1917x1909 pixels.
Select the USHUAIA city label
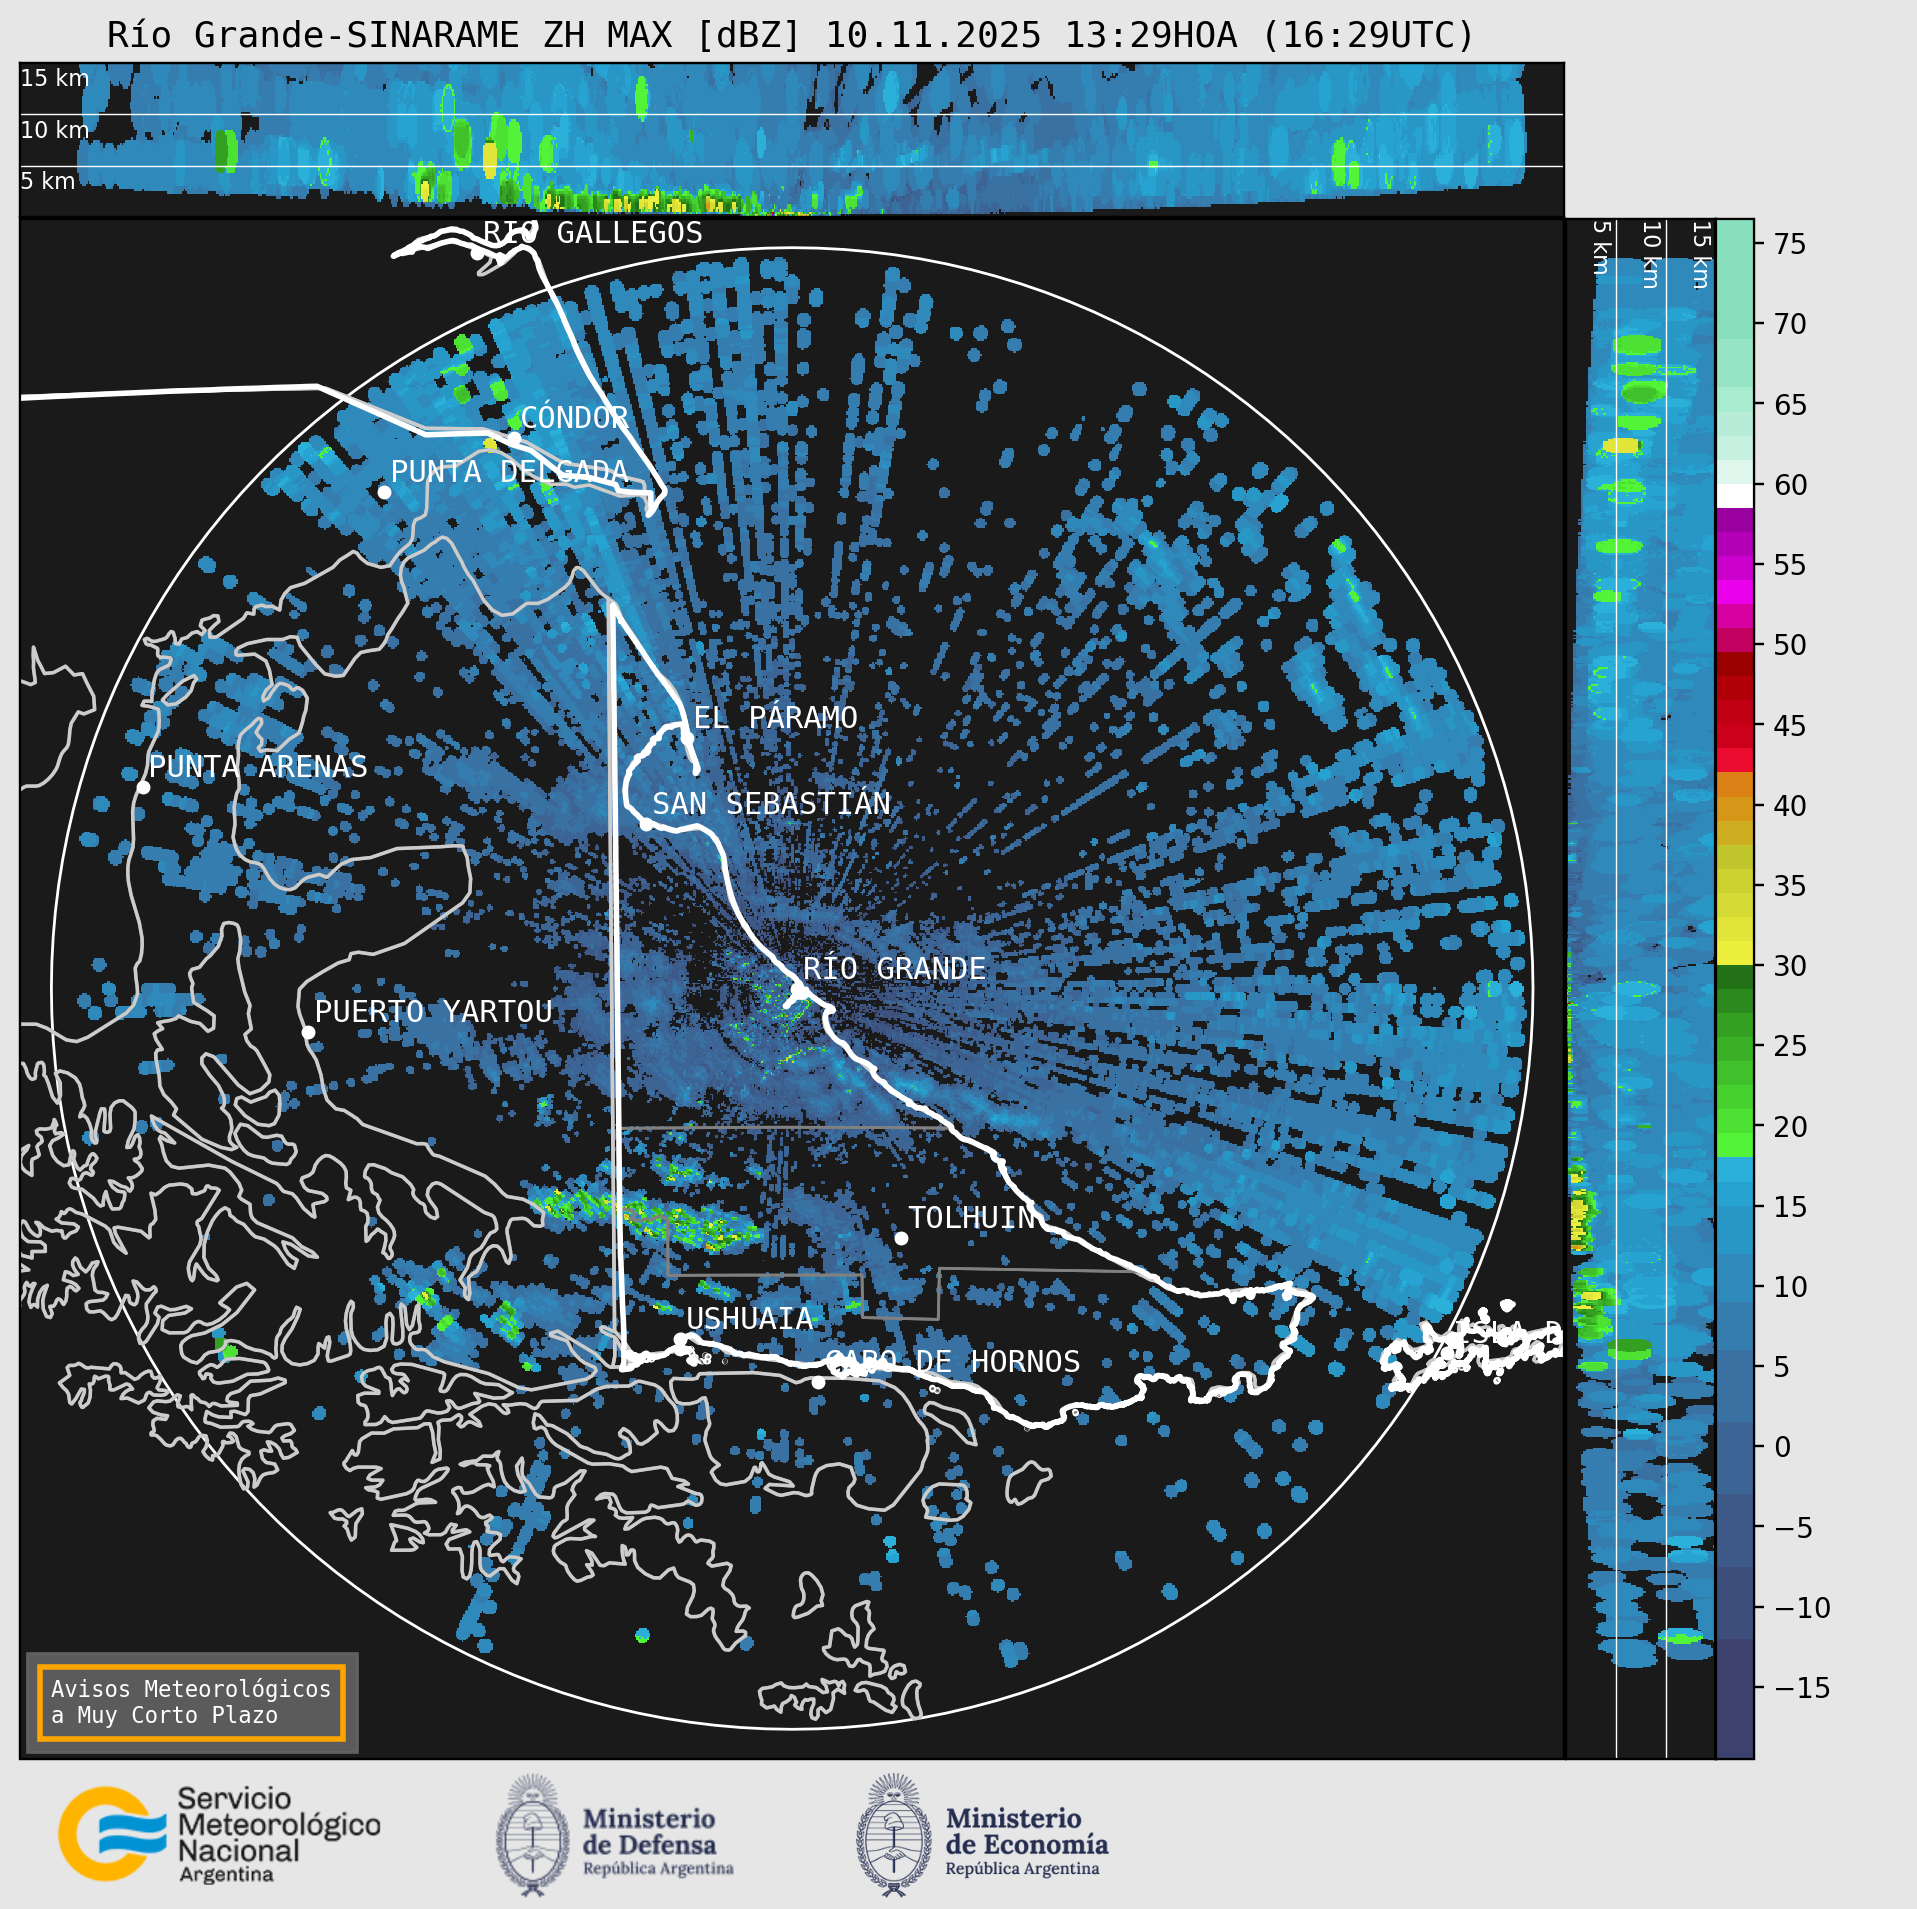(750, 1319)
